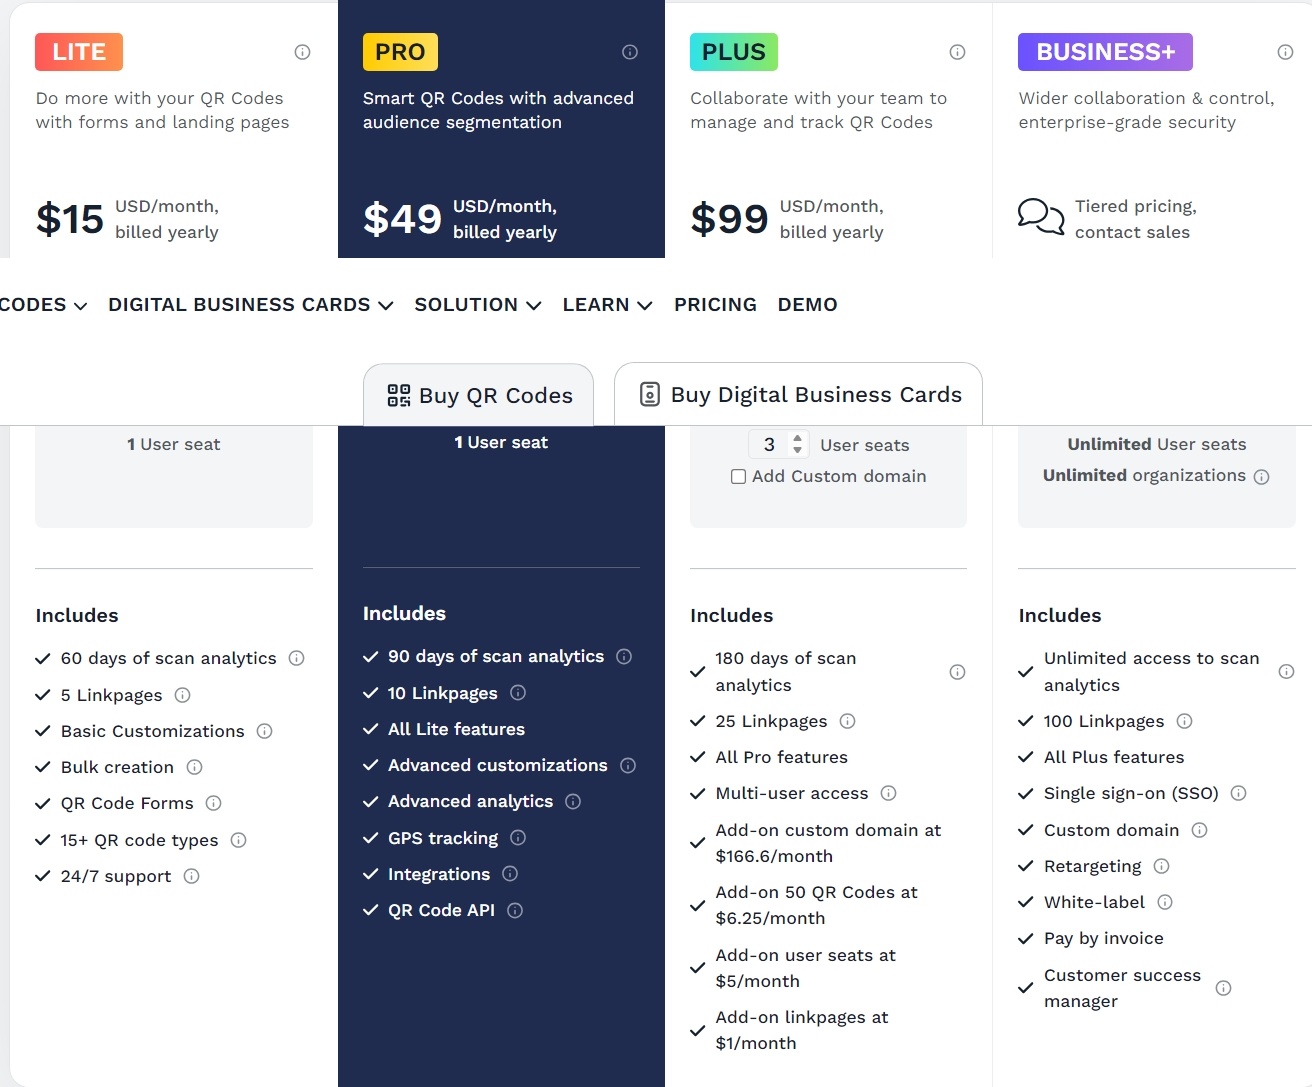Expand the Learn dropdown menu
This screenshot has height=1087, width=1312.
pyautogui.click(x=607, y=305)
